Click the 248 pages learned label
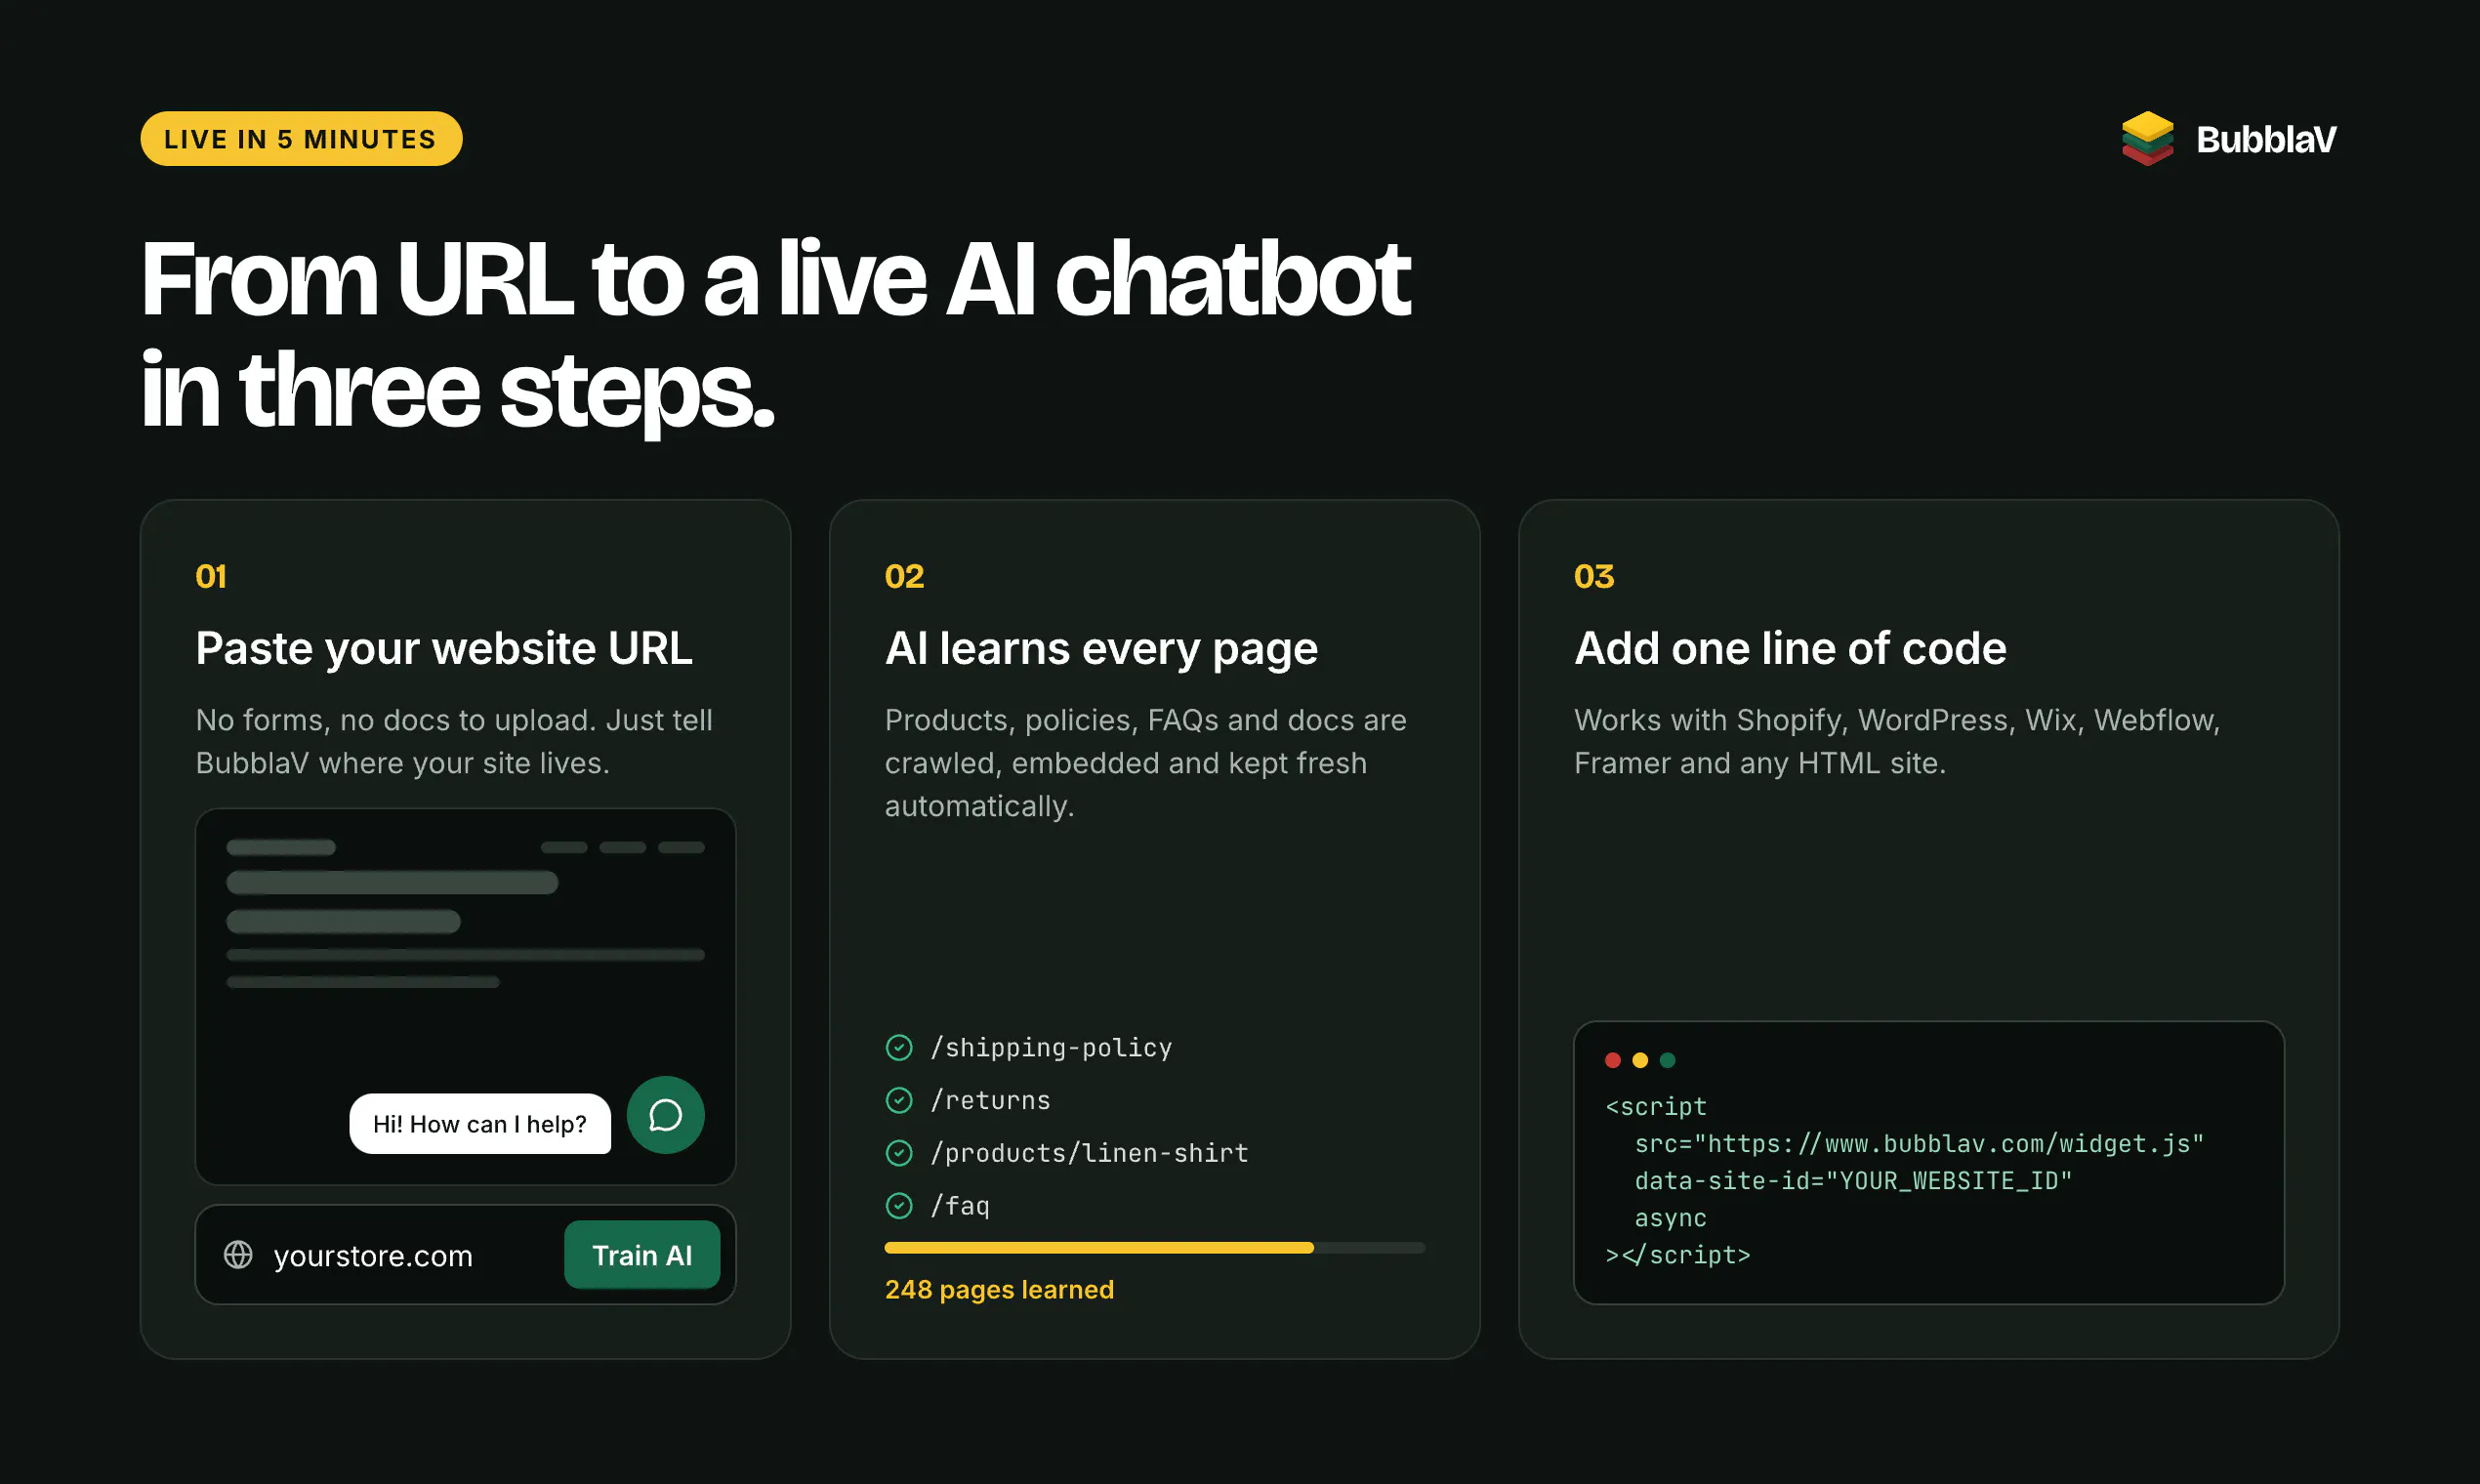 (x=999, y=1290)
